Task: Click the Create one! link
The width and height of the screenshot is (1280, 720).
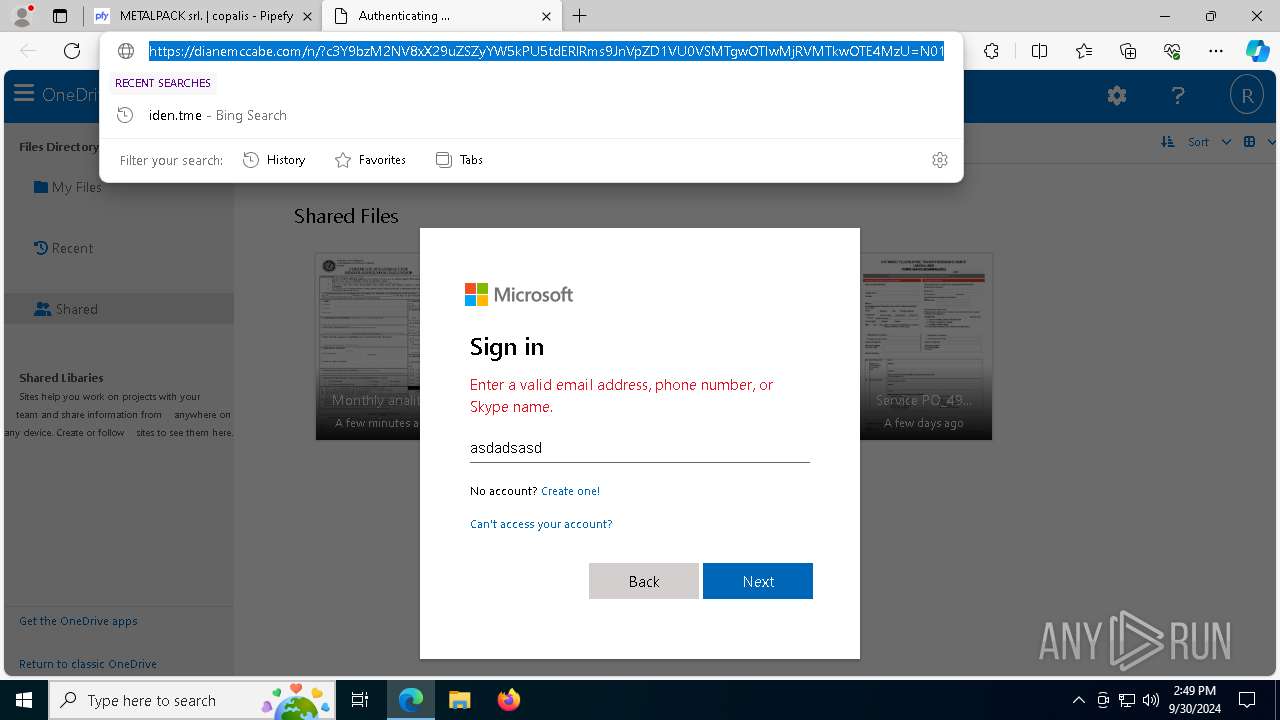Action: point(570,491)
